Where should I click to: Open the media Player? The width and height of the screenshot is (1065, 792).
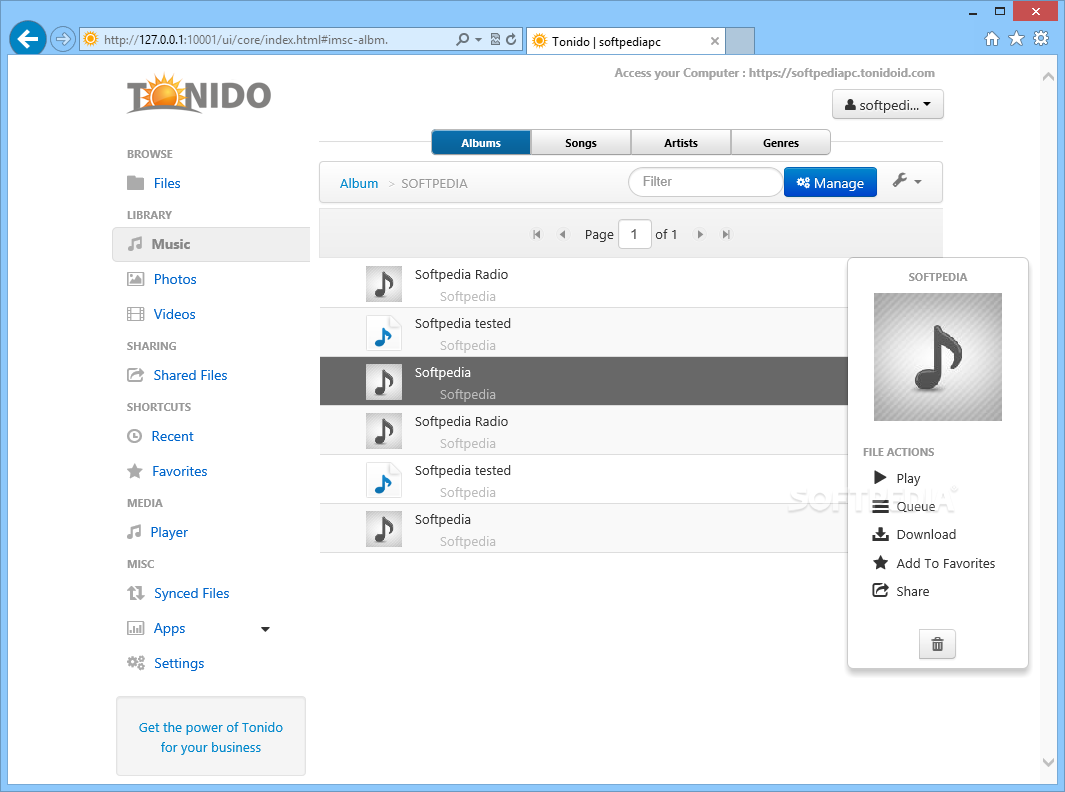tap(169, 533)
